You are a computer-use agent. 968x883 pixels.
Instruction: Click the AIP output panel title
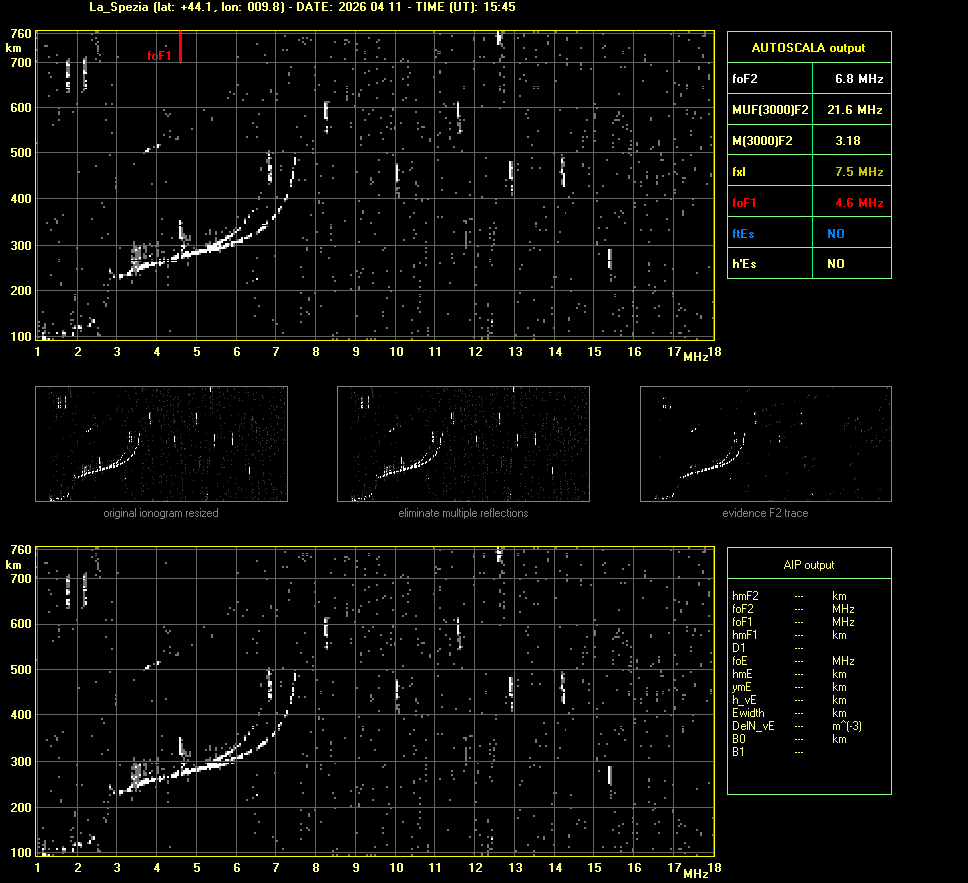pyautogui.click(x=808, y=565)
